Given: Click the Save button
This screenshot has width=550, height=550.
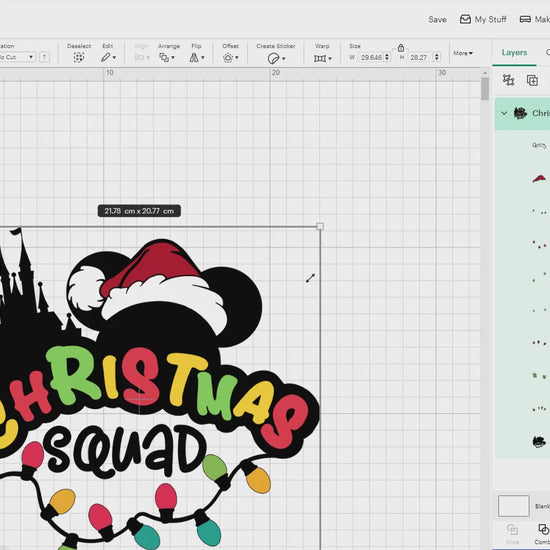Looking at the screenshot, I should (x=437, y=20).
